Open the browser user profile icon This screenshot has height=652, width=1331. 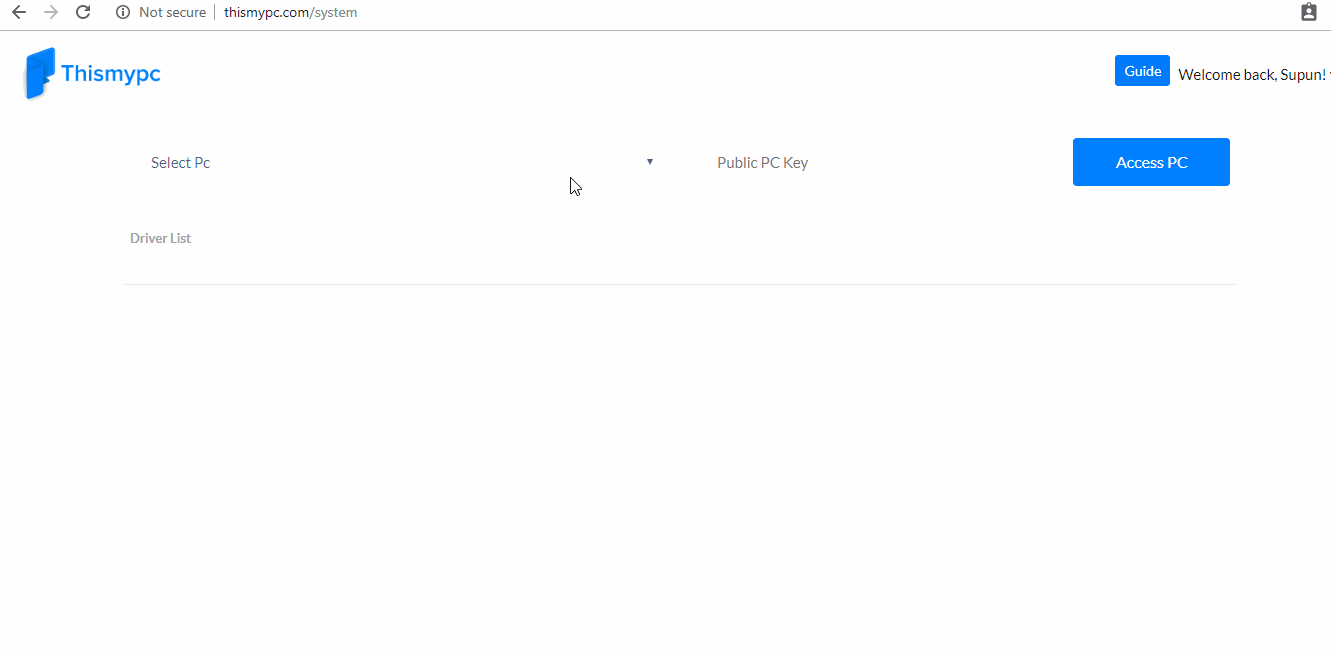(1308, 11)
